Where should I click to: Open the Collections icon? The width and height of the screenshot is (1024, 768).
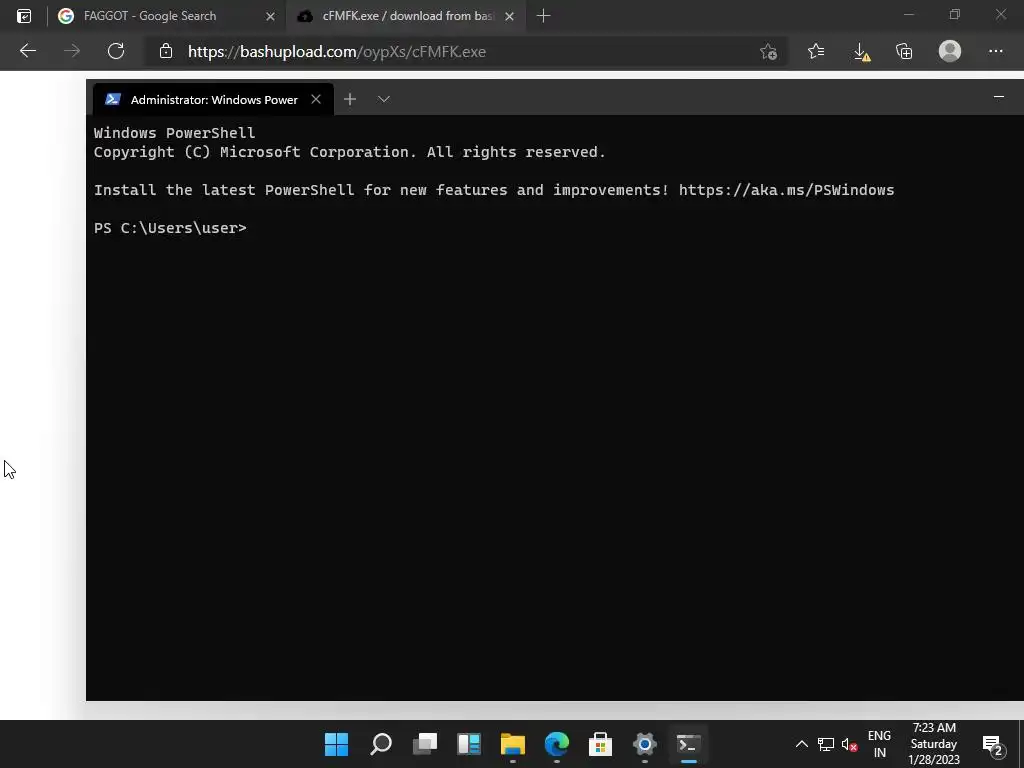pyautogui.click(x=904, y=51)
